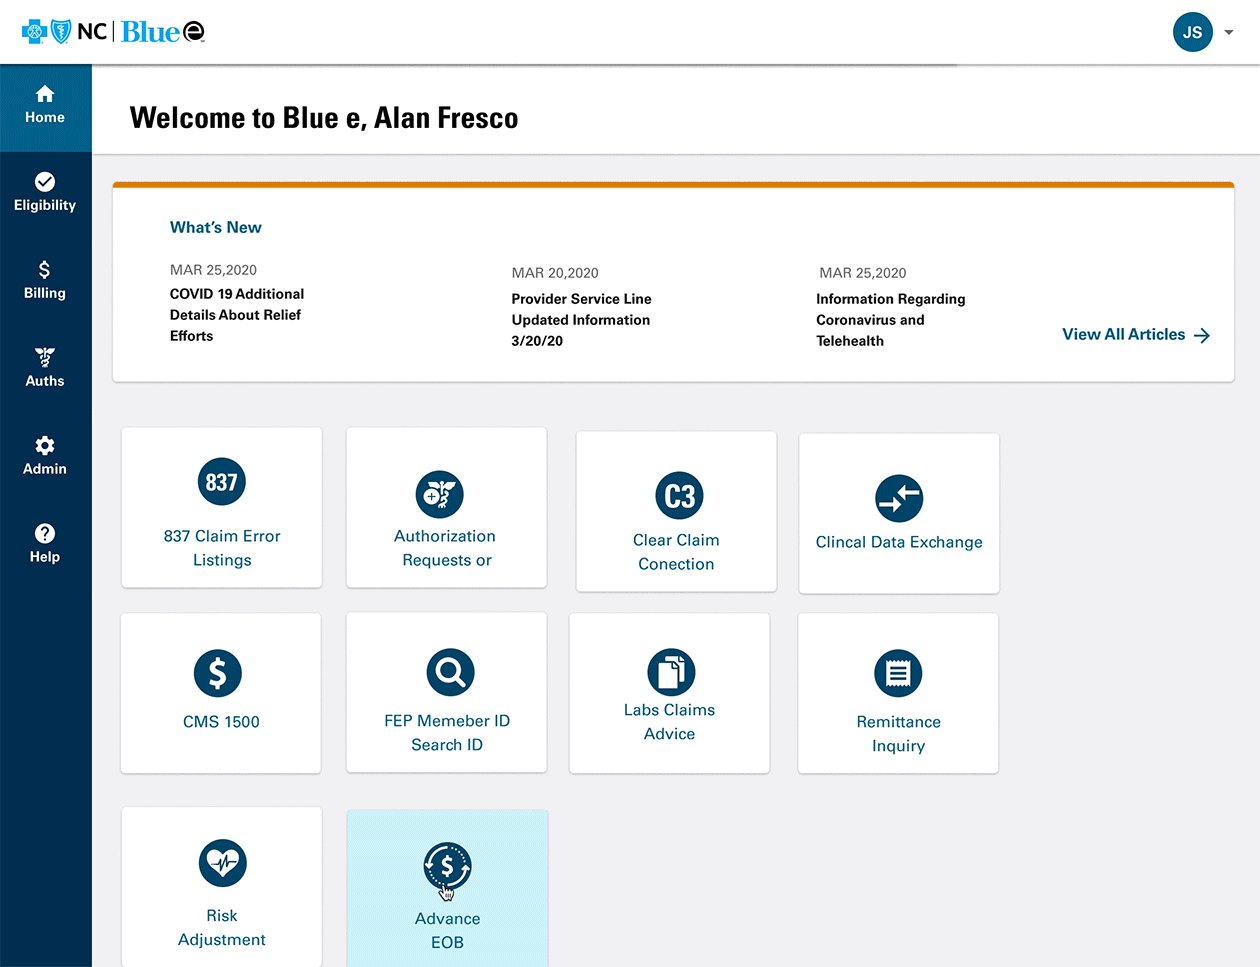
Task: Click the Eligibility checkmark icon
Action: pyautogui.click(x=45, y=181)
